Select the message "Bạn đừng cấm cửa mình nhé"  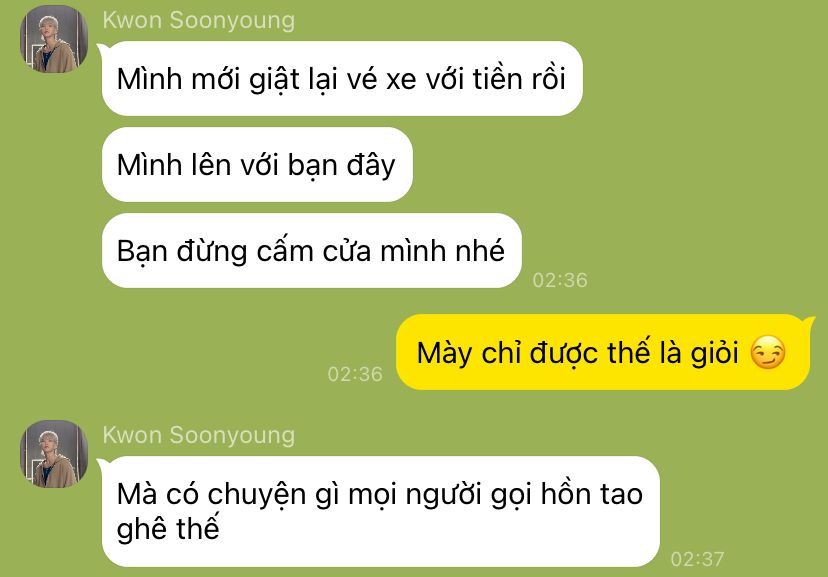coord(312,251)
